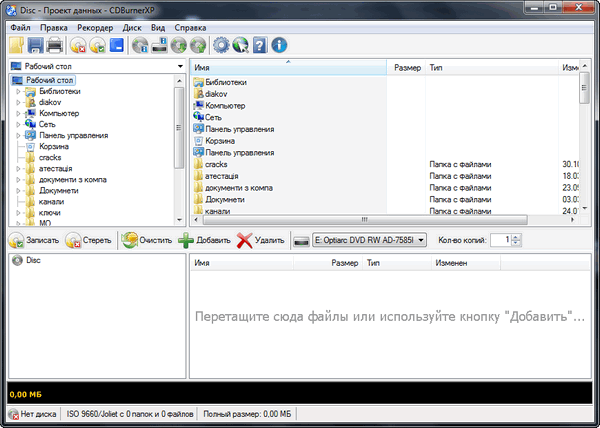Image resolution: width=600 pixels, height=428 pixels.
Task: Open the Справка menu
Action: coord(190,26)
